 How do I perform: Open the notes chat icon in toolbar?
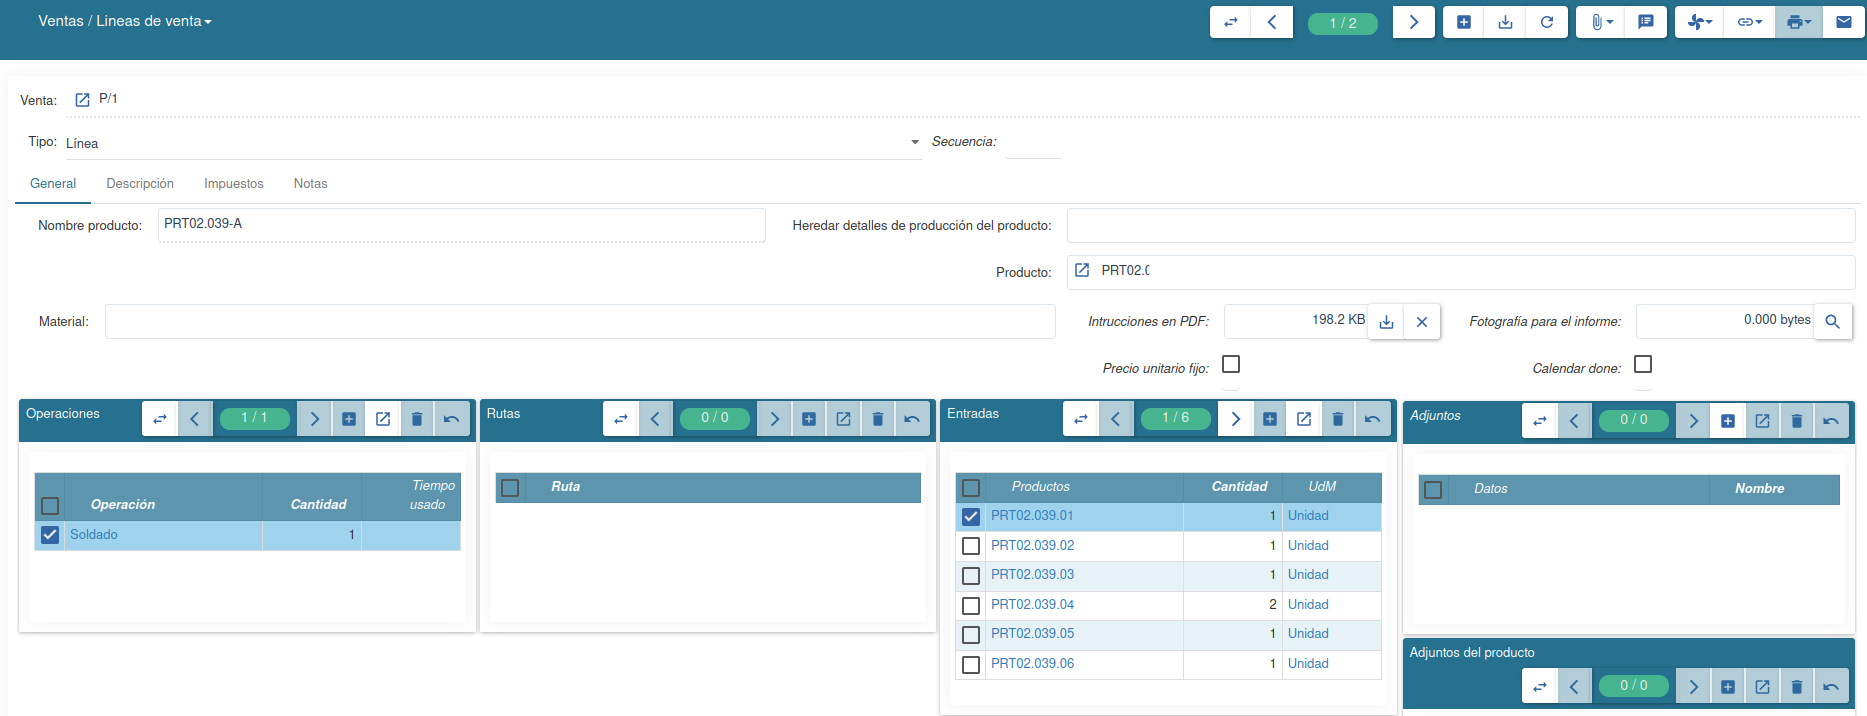[x=1645, y=22]
